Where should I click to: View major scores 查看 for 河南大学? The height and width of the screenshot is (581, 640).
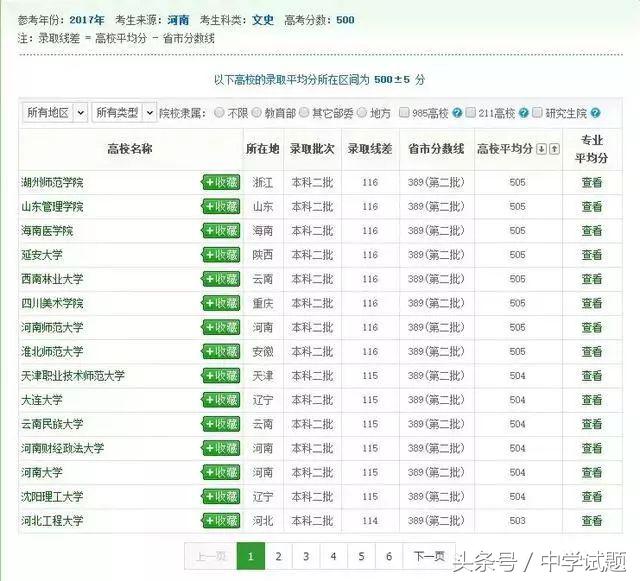(592, 472)
